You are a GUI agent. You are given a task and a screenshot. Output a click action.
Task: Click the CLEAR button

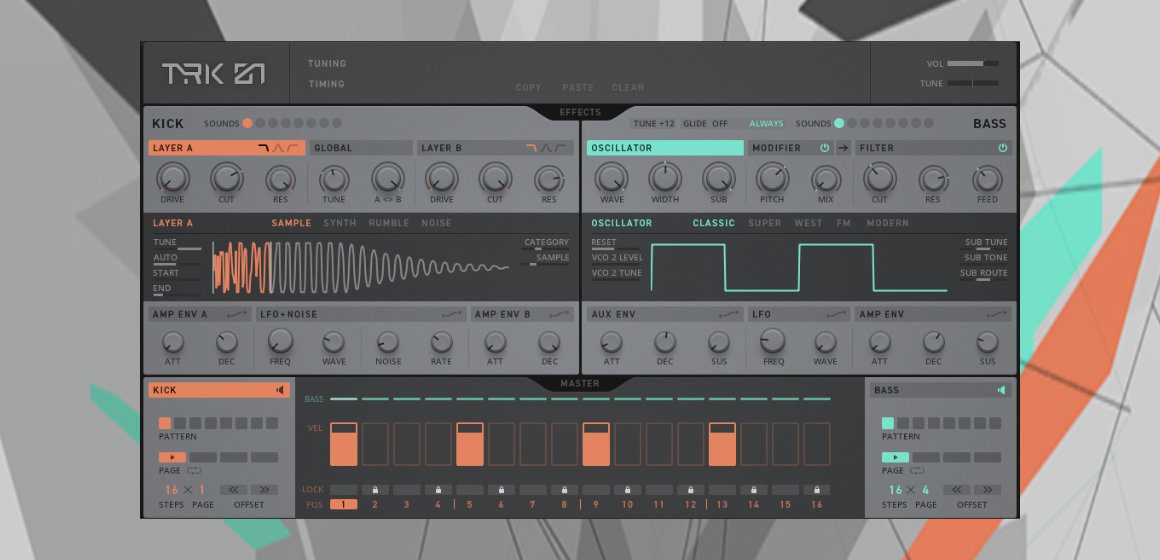click(x=628, y=87)
